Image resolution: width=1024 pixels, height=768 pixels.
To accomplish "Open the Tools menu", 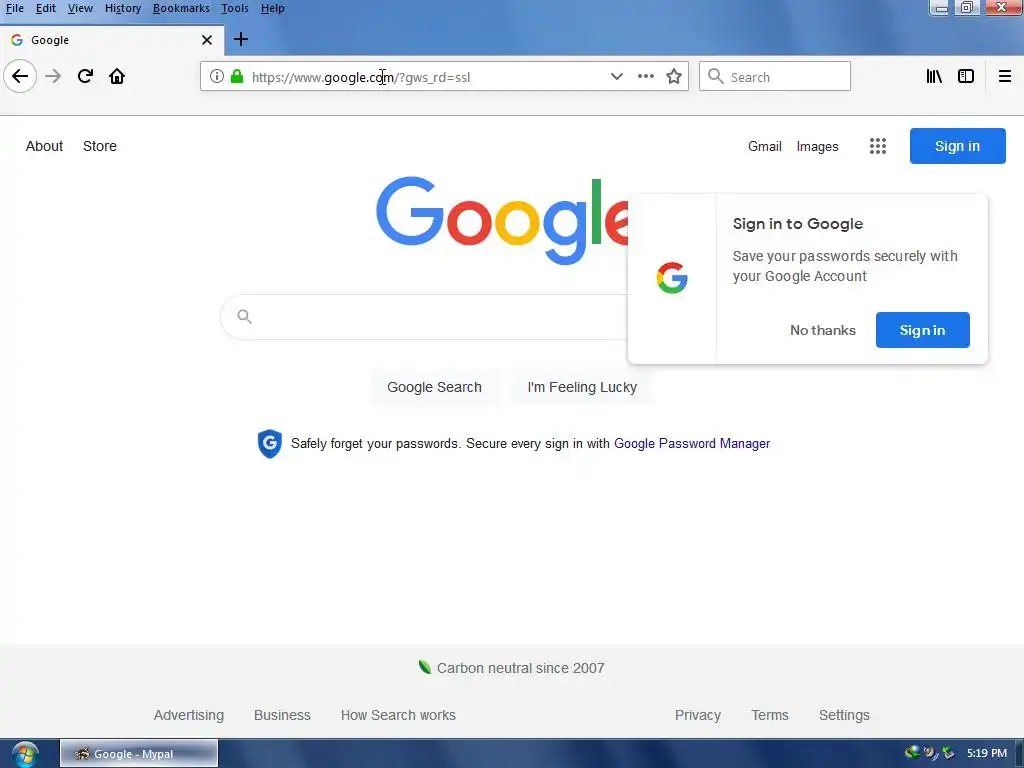I will (235, 8).
